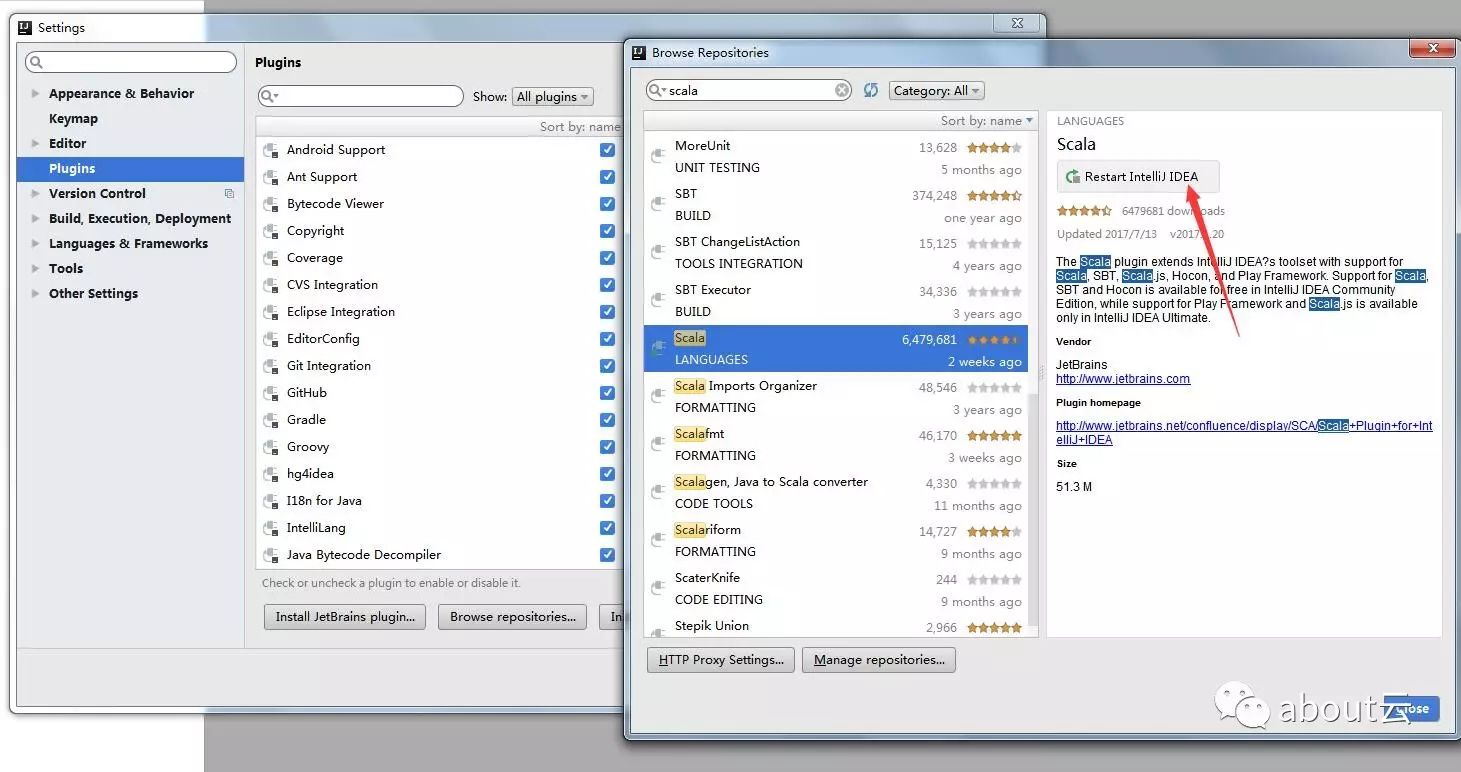Image resolution: width=1461 pixels, height=772 pixels.
Task: Select the Scala plugin row
Action: 836,349
